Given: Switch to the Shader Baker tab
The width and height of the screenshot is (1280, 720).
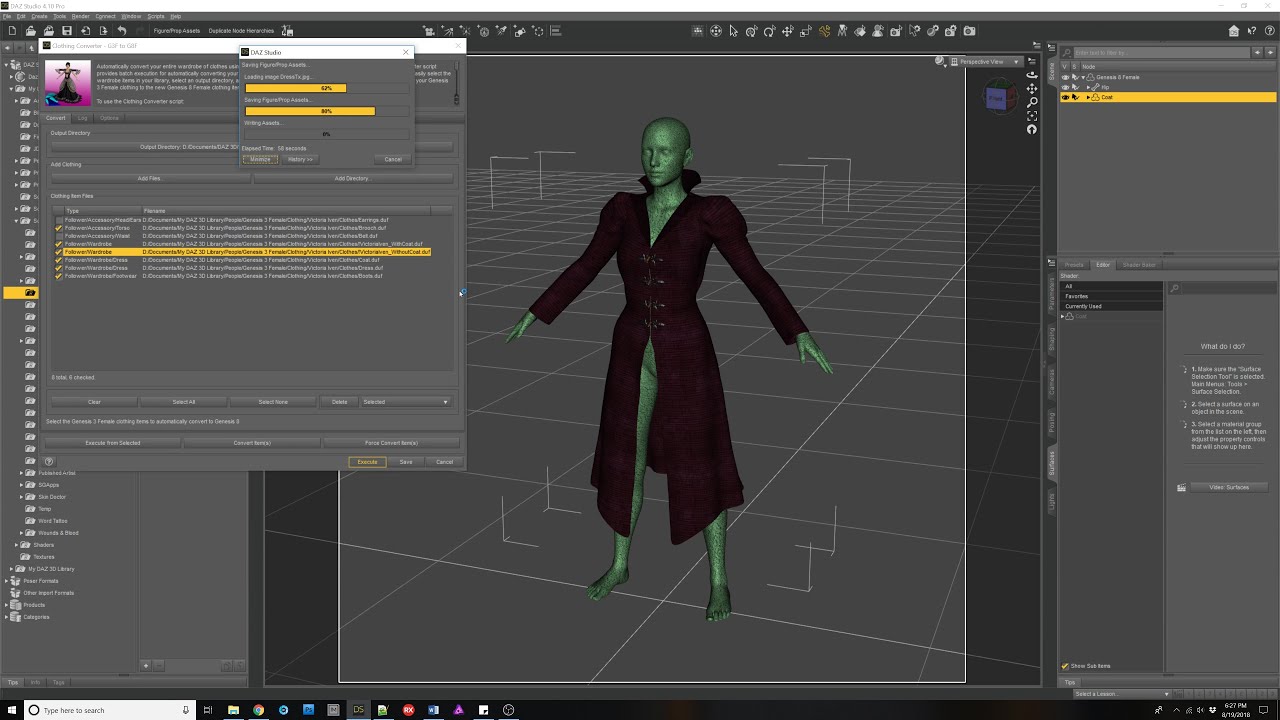Looking at the screenshot, I should click(1139, 265).
